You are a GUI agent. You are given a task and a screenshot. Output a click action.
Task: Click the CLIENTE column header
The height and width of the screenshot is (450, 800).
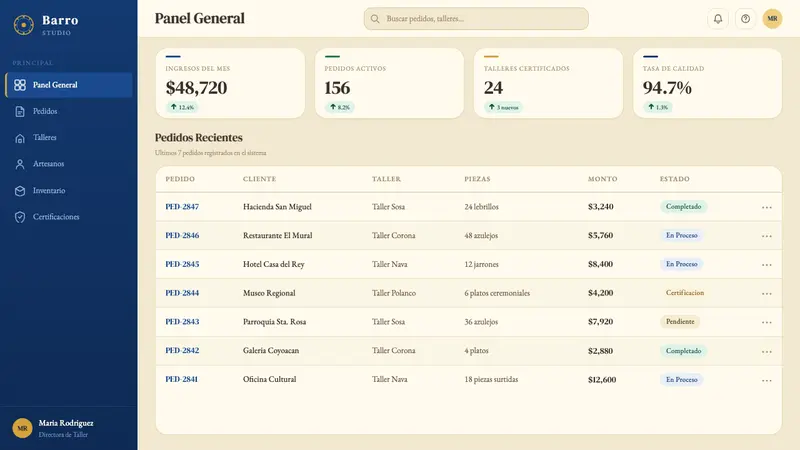pyautogui.click(x=260, y=179)
